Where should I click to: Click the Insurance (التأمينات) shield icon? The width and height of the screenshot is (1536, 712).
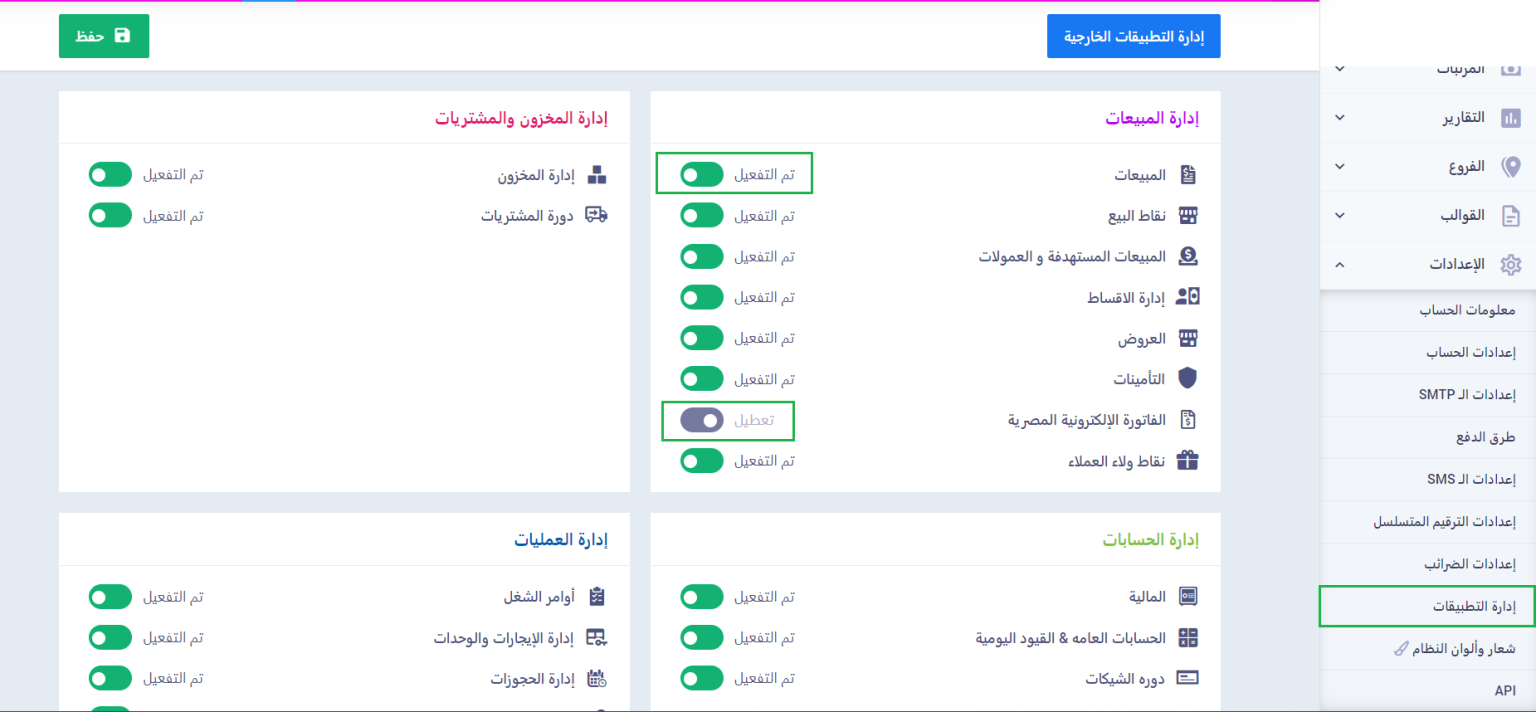tap(1187, 379)
